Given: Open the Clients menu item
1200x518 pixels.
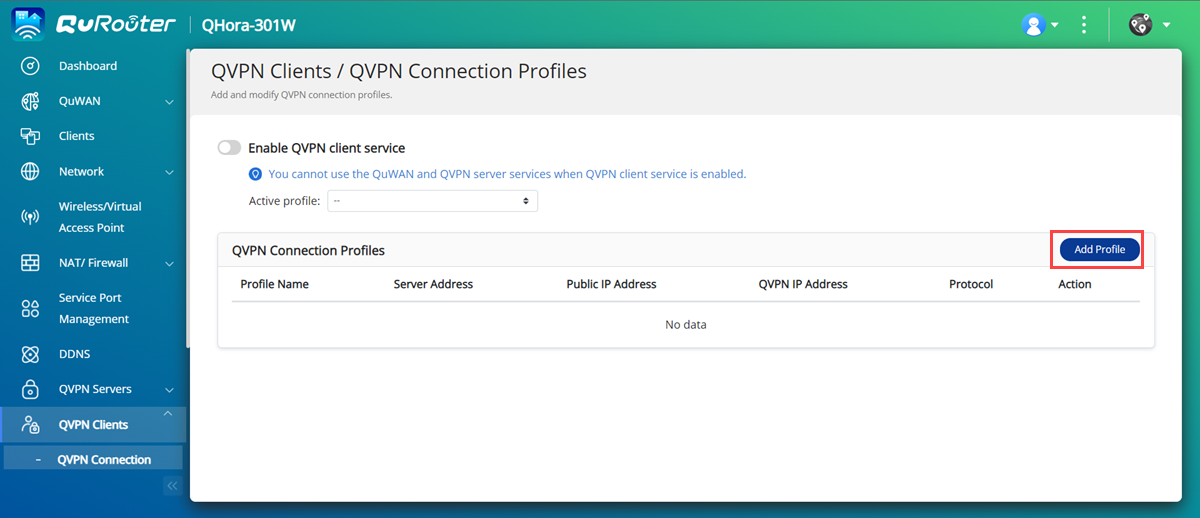Looking at the screenshot, I should (x=77, y=136).
